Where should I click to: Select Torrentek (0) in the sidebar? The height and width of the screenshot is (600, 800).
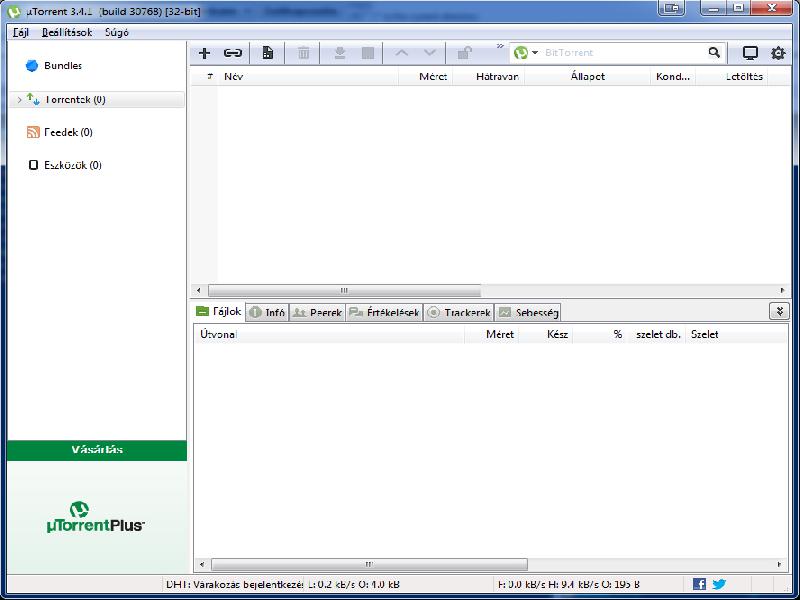(x=96, y=99)
